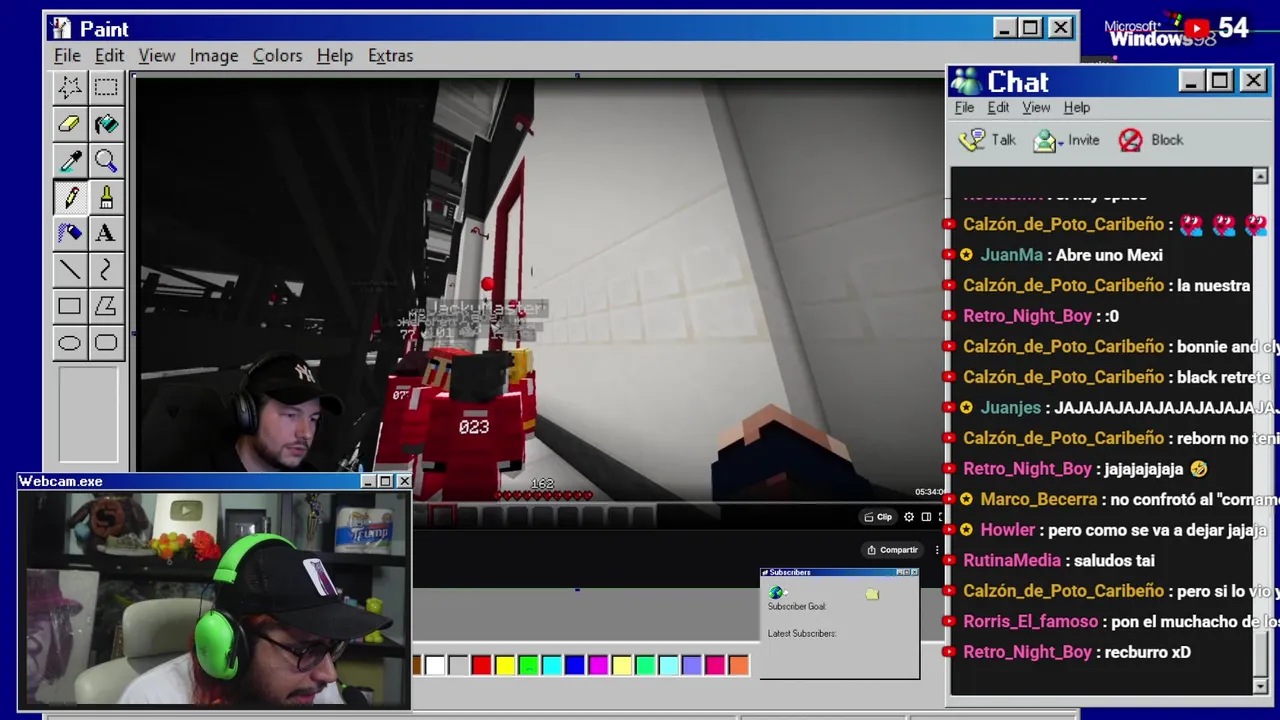Open the Chat window's Edit menu
The image size is (1280, 720).
998,108
